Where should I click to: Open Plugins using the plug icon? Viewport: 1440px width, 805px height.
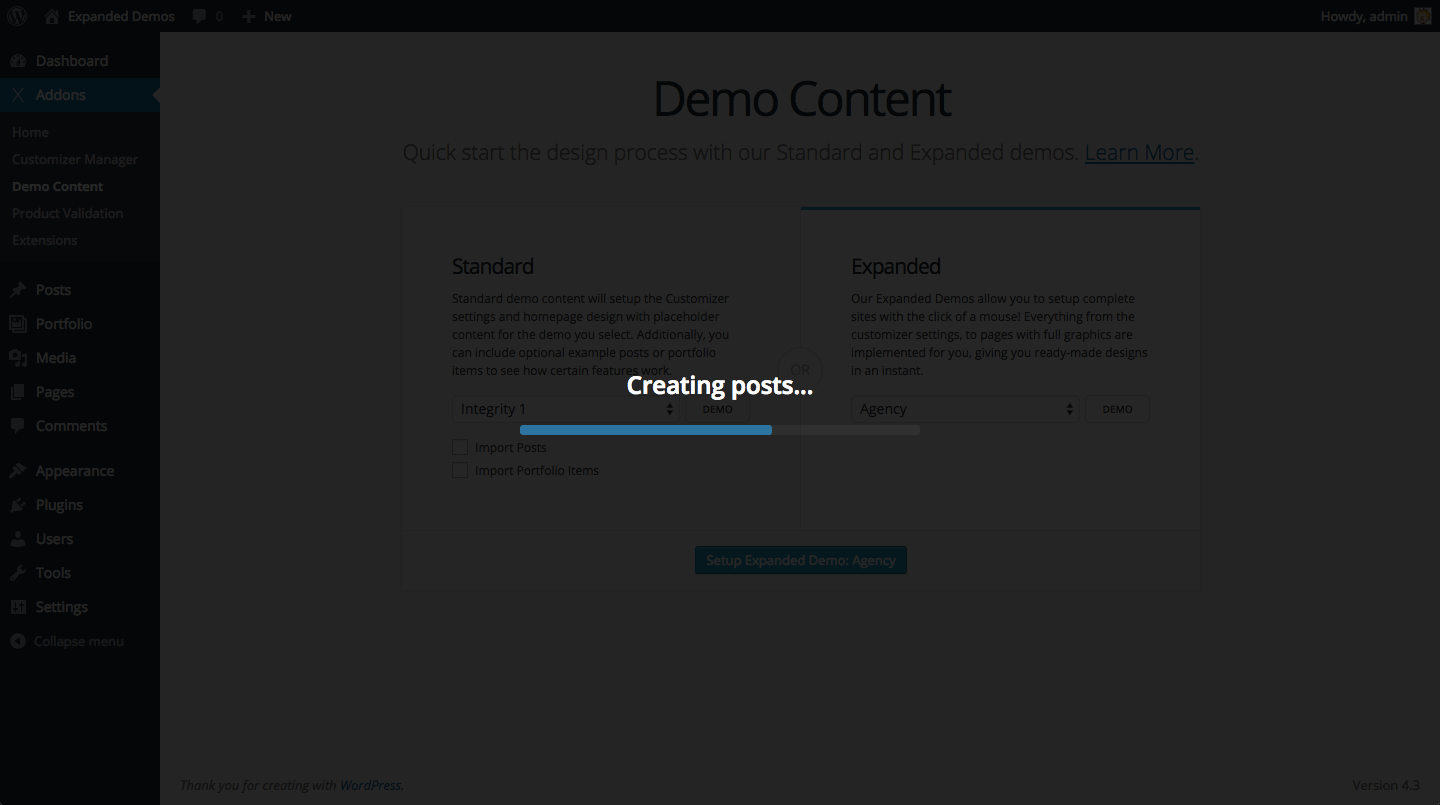(18, 504)
